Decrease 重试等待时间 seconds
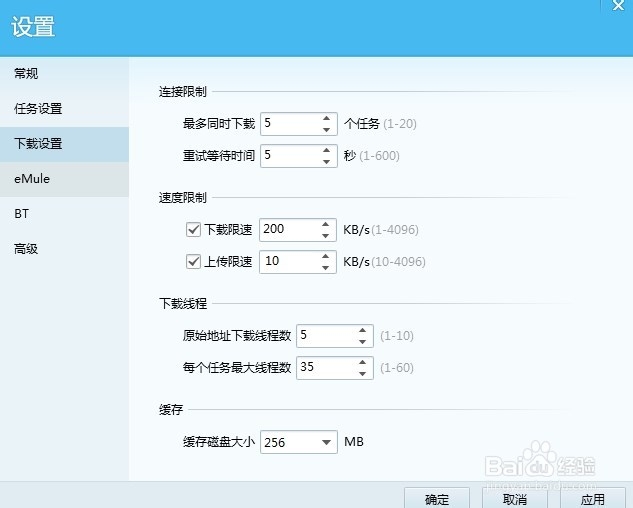Viewport: 633px width, 508px height. coord(327,162)
